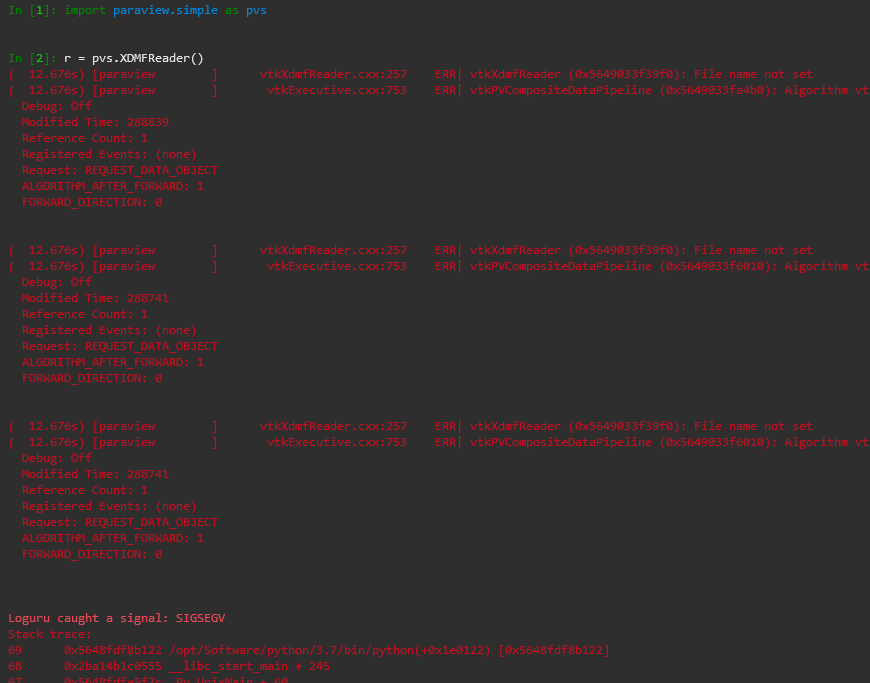Click the FORWARD_DIRECTION: 0 line

[x=95, y=201]
